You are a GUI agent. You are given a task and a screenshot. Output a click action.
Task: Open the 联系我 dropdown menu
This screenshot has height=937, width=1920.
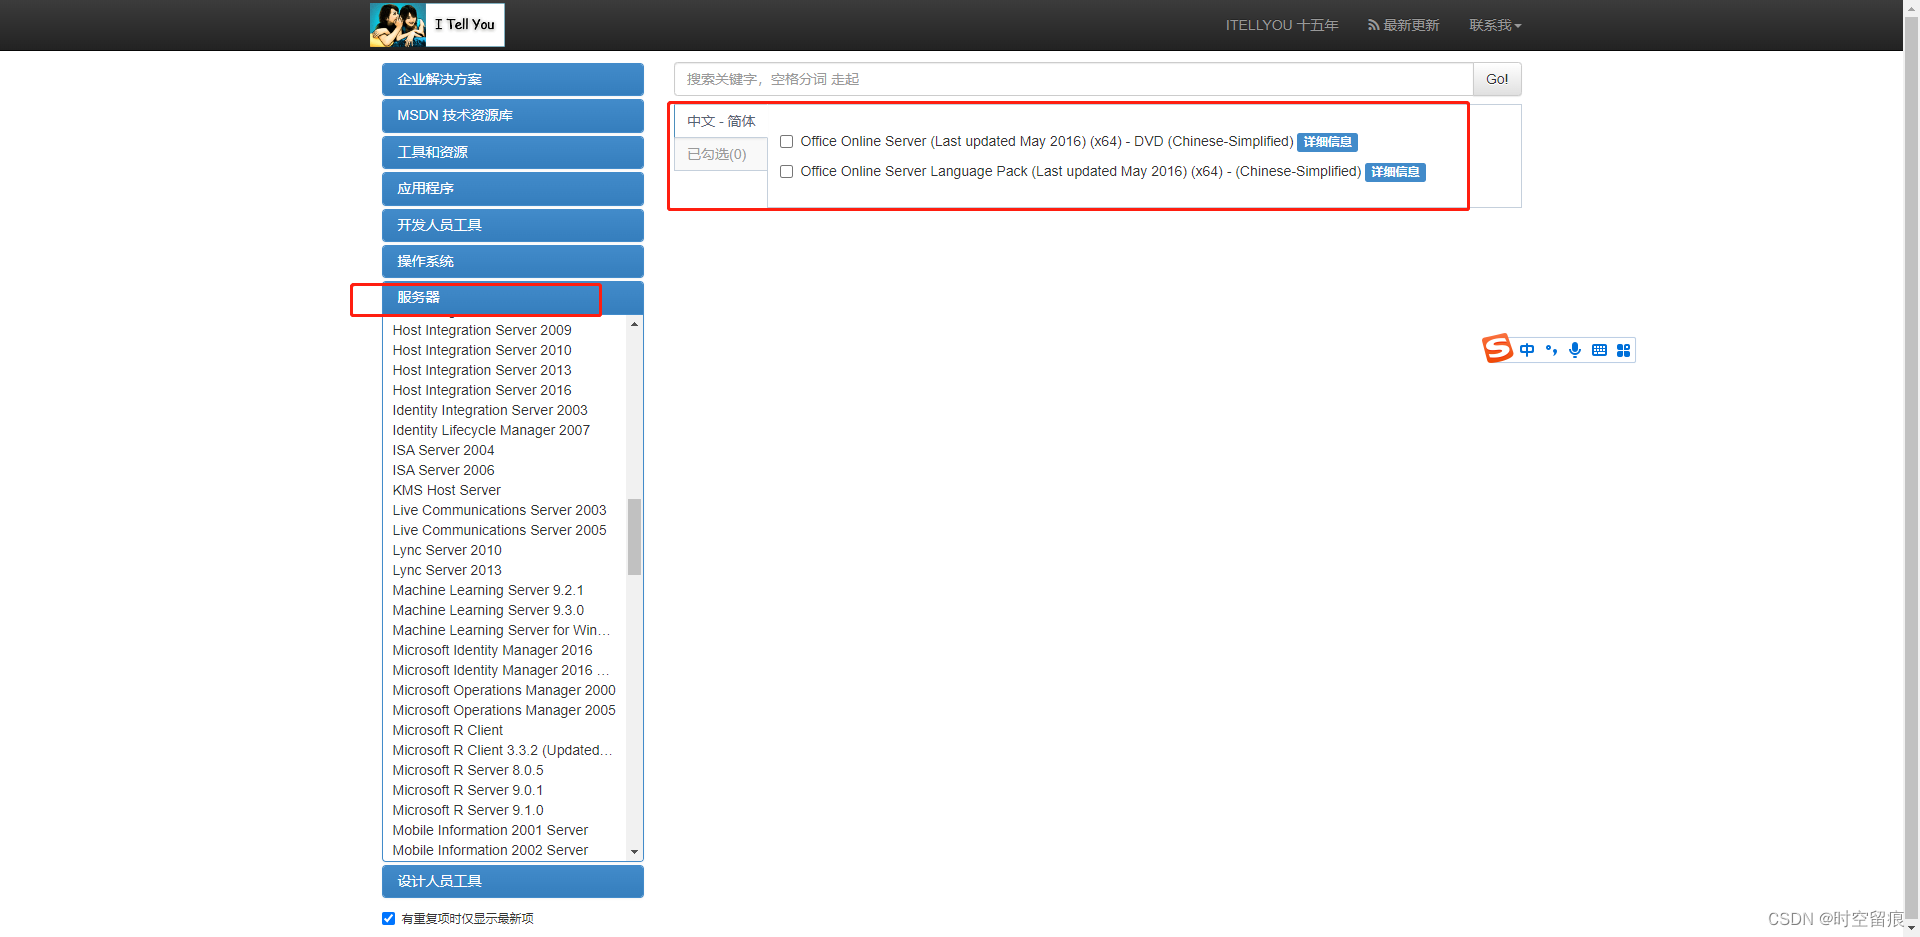click(1495, 25)
